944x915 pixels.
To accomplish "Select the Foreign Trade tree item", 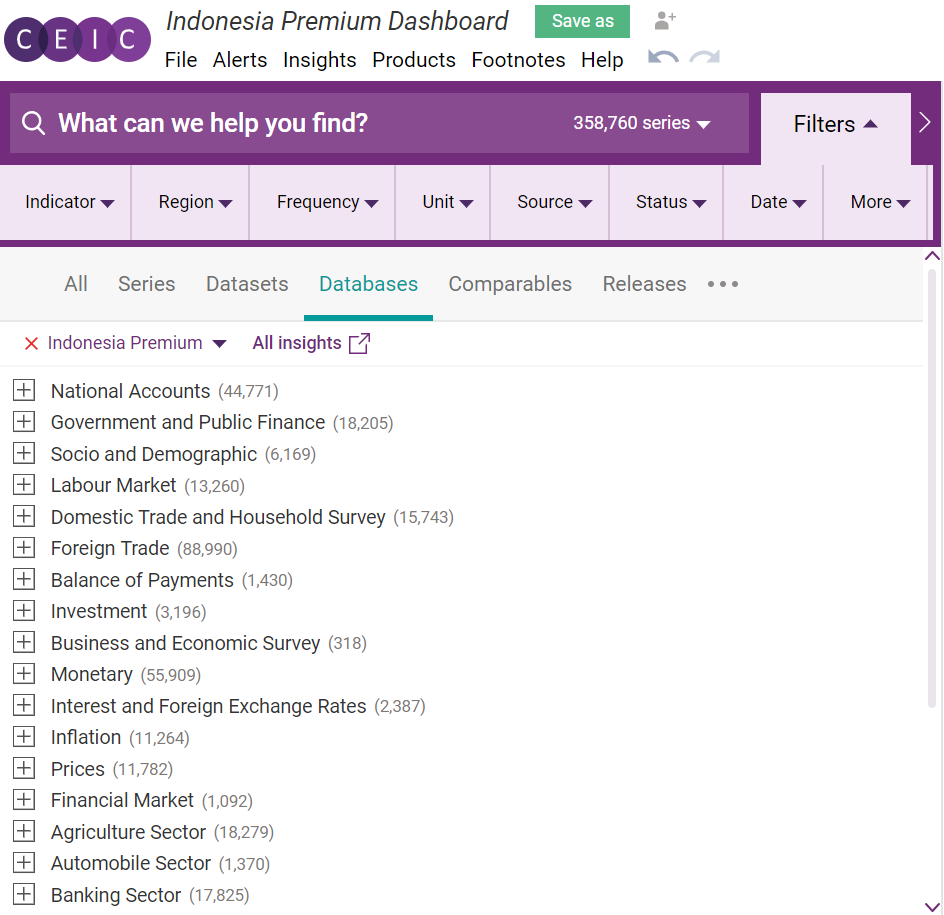I will point(110,548).
